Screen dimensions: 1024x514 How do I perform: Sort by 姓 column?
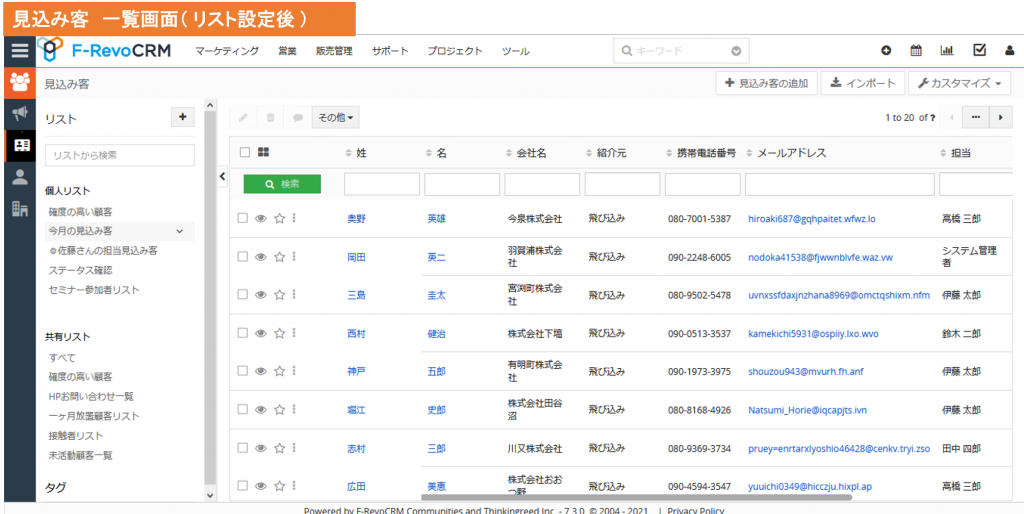[x=356, y=153]
